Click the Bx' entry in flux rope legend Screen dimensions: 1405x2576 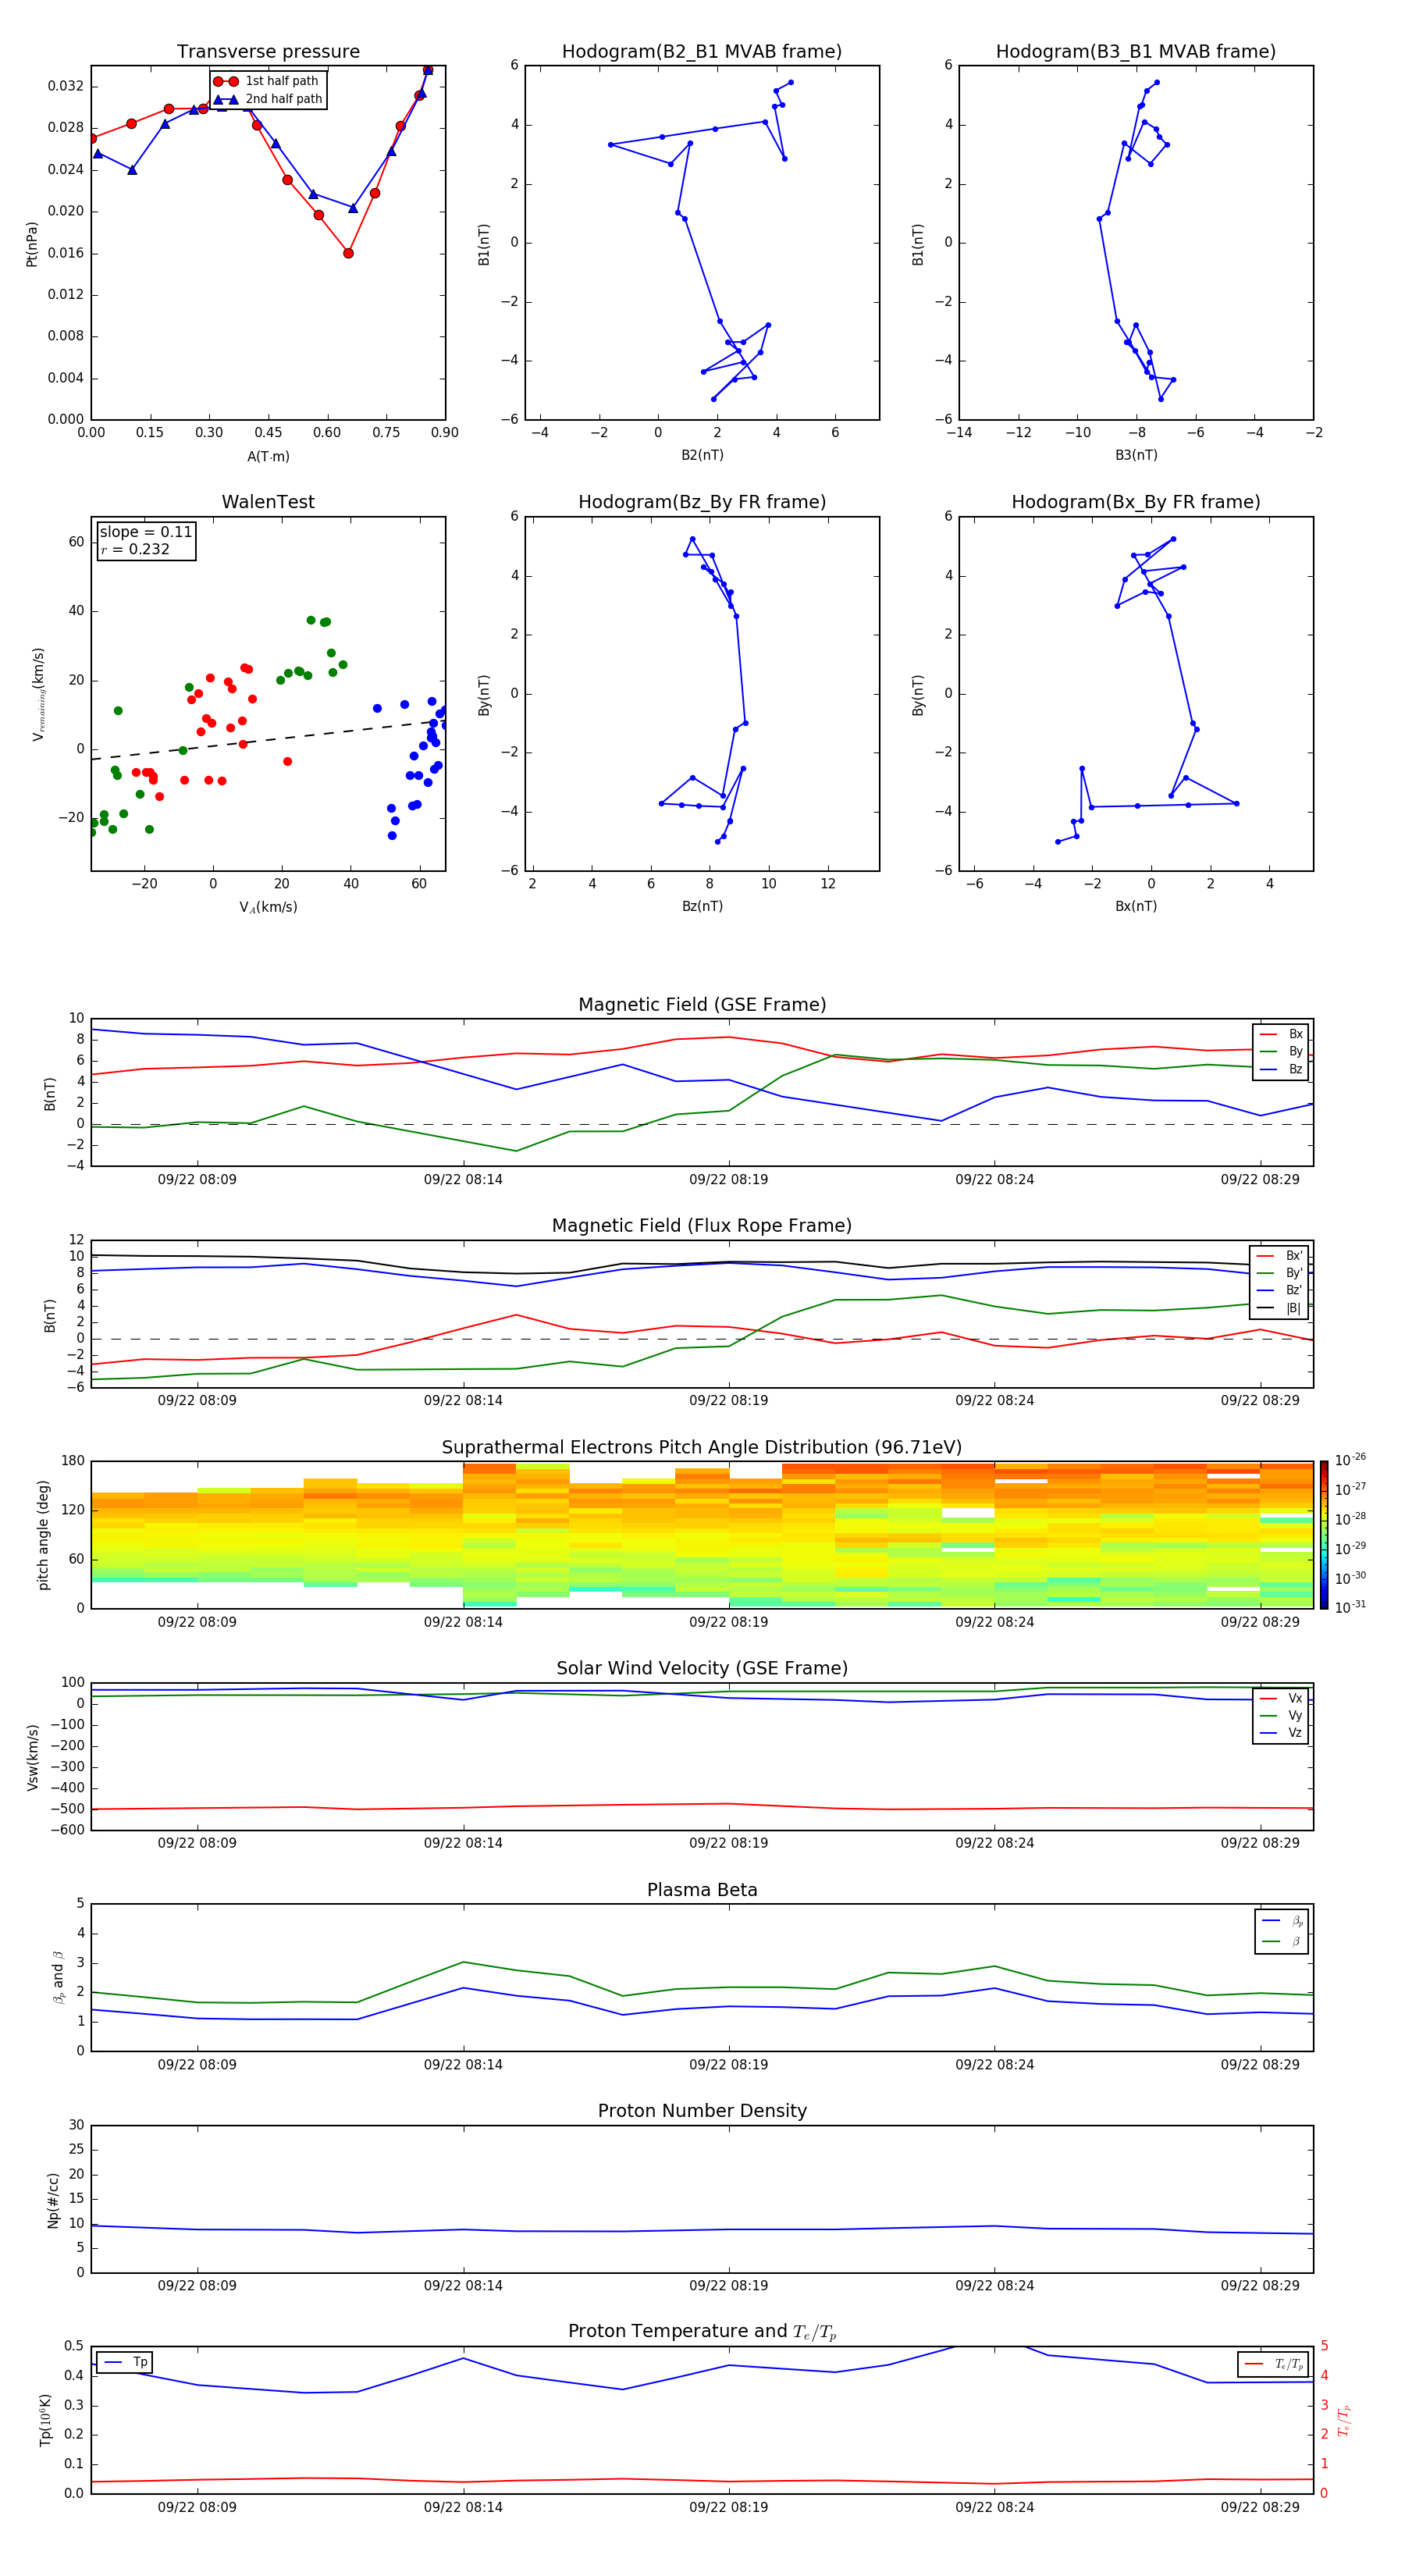[1279, 1256]
